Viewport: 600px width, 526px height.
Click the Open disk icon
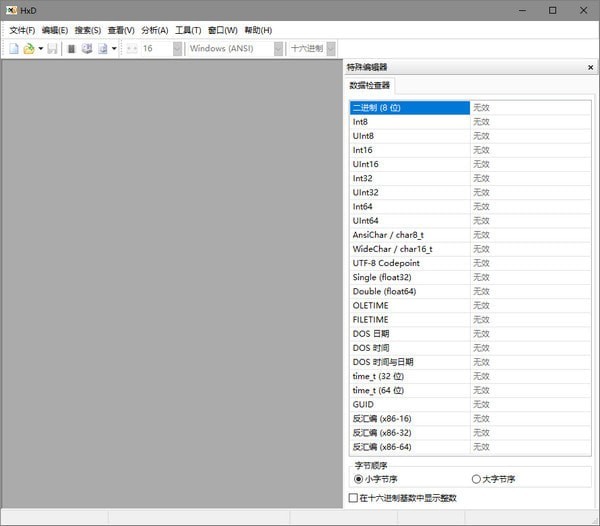(x=87, y=48)
